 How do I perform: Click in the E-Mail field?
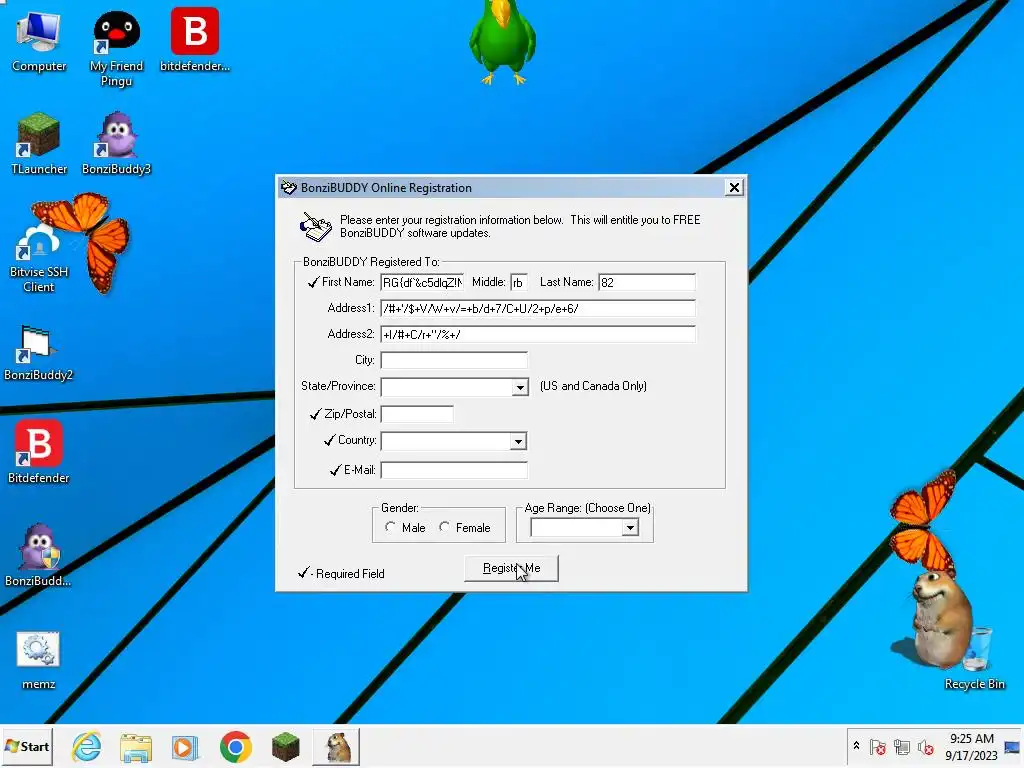point(454,470)
